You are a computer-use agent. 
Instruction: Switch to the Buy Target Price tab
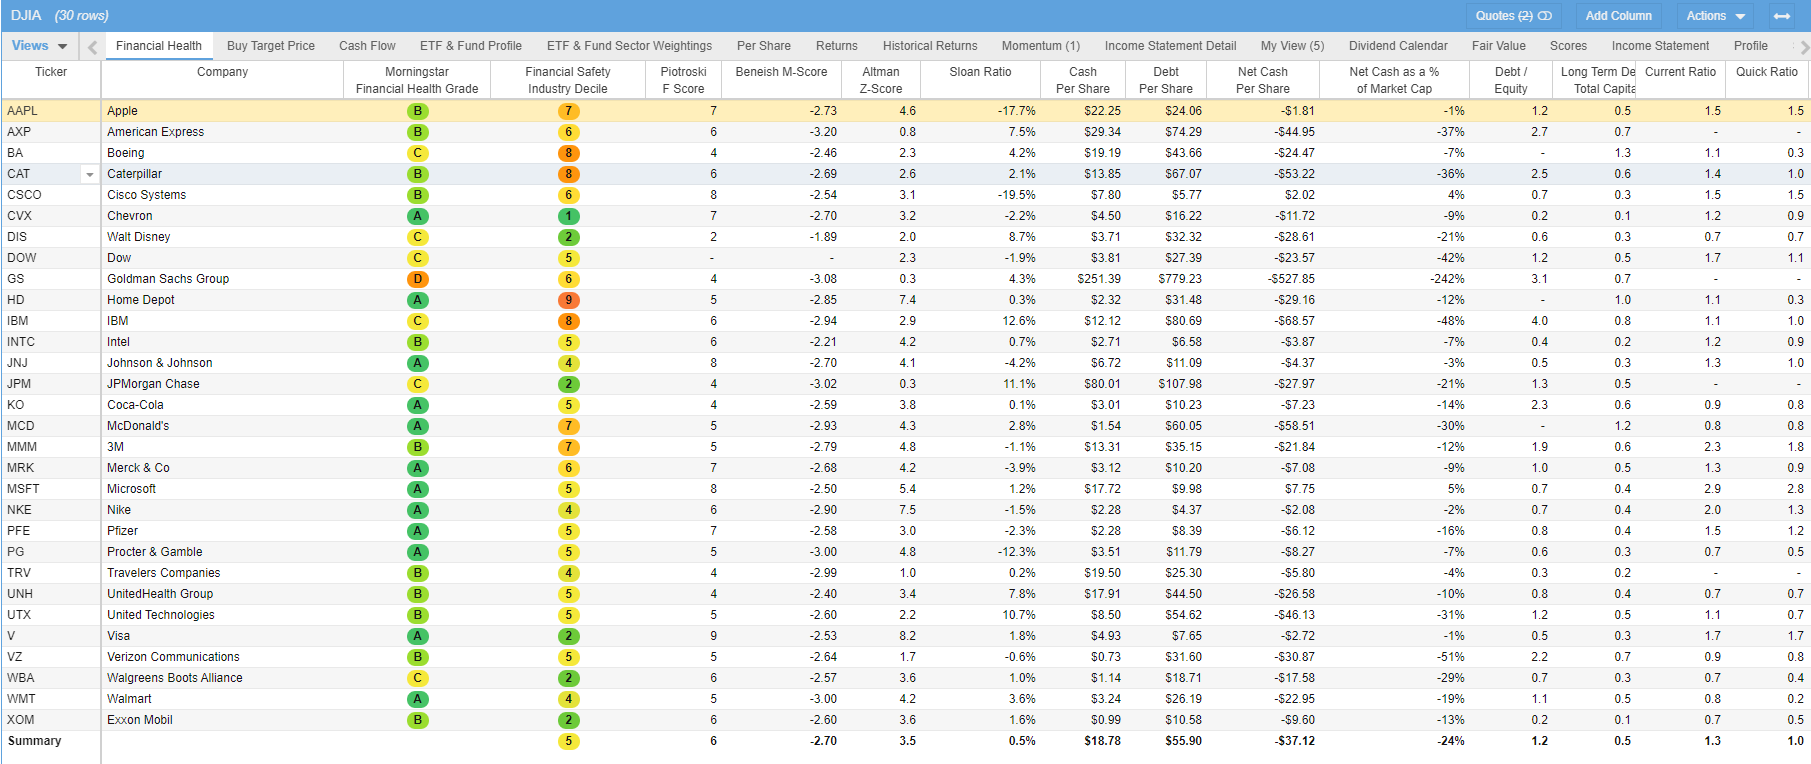click(271, 46)
